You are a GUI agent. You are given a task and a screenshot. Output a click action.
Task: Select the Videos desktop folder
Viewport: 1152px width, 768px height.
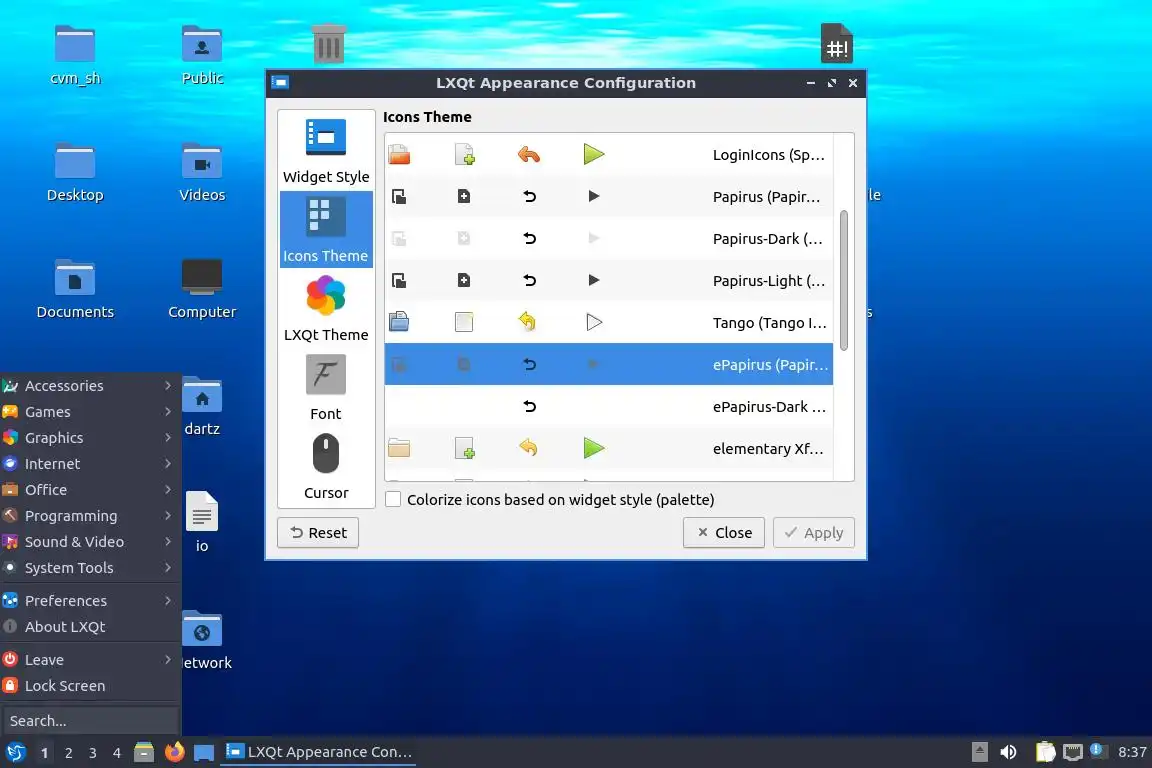point(202,172)
